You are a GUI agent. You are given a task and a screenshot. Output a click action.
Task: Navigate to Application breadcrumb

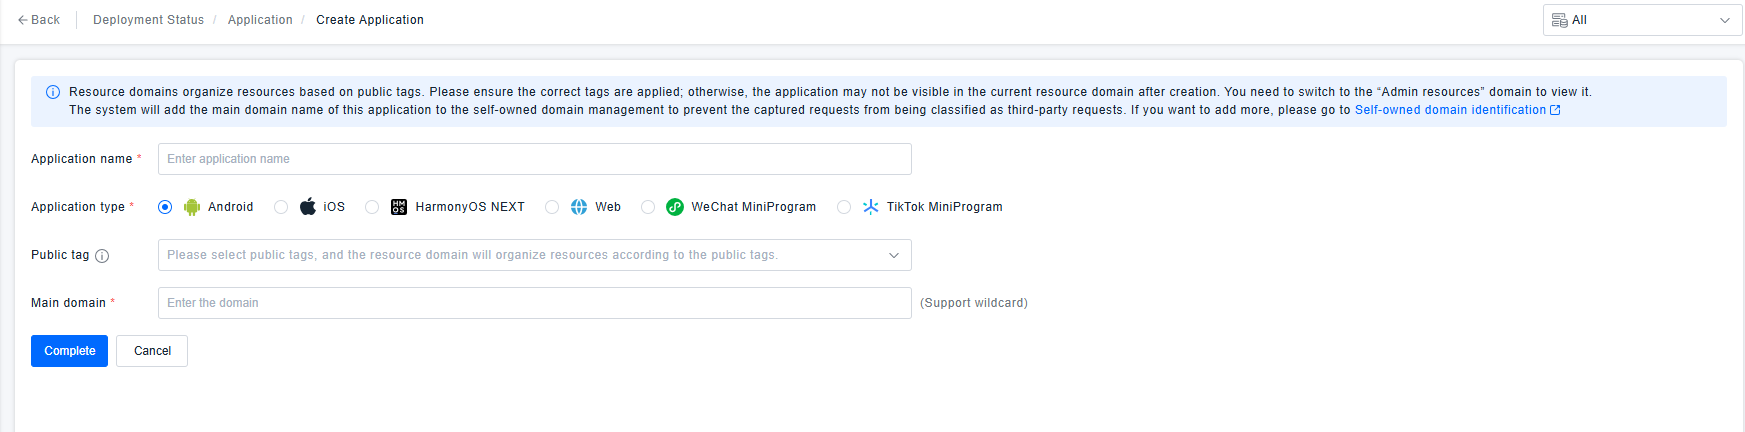click(260, 20)
